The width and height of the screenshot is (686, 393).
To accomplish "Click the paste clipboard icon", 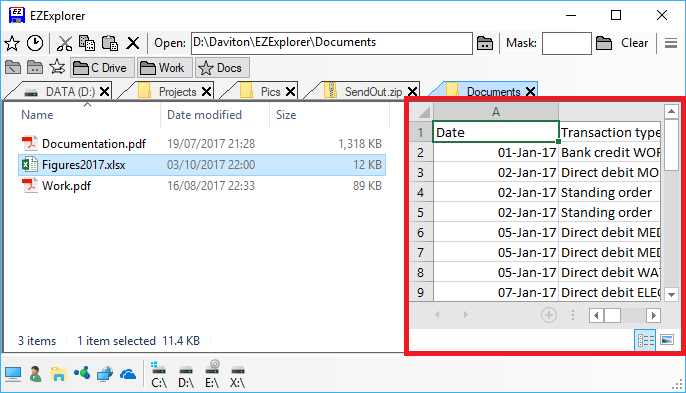I will pos(110,43).
